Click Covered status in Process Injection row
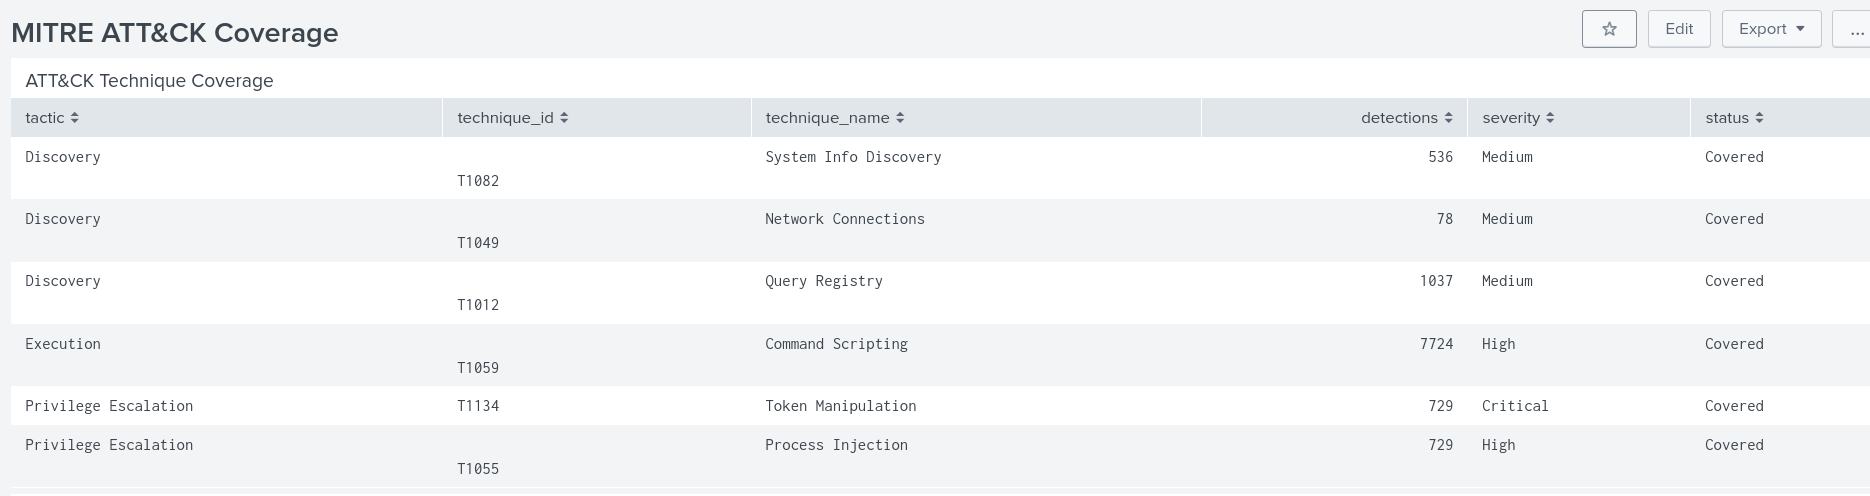The width and height of the screenshot is (1870, 496). (x=1734, y=445)
